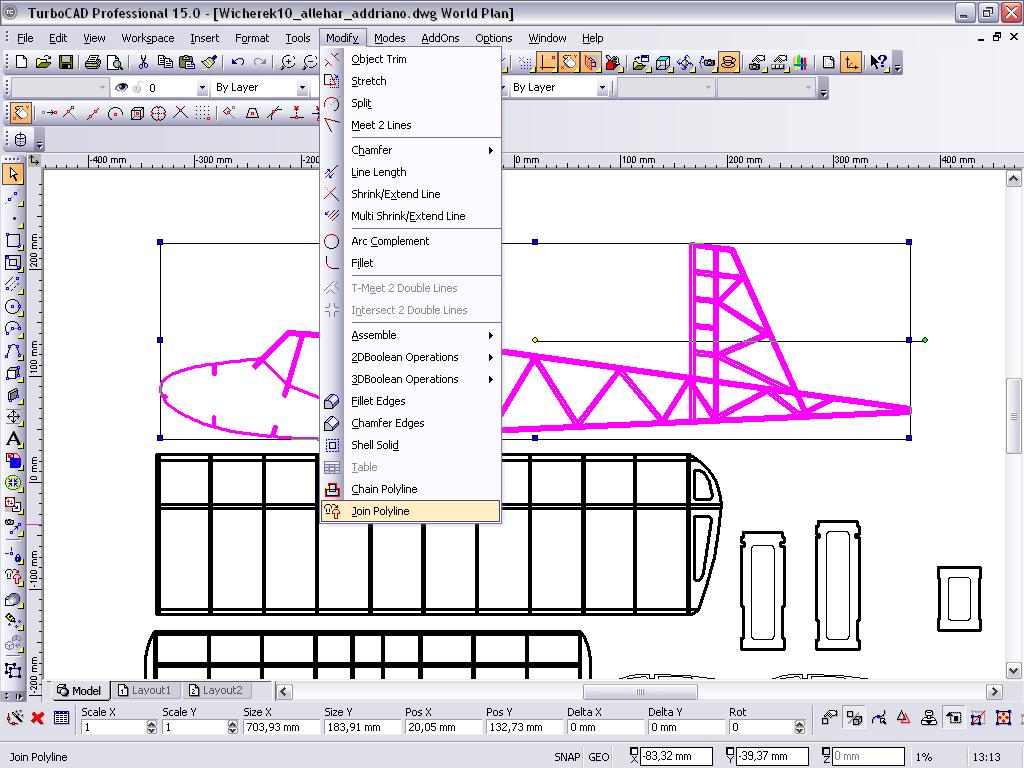Image resolution: width=1024 pixels, height=770 pixels.
Task: Click the Print icon in toolbar
Action: [92, 62]
